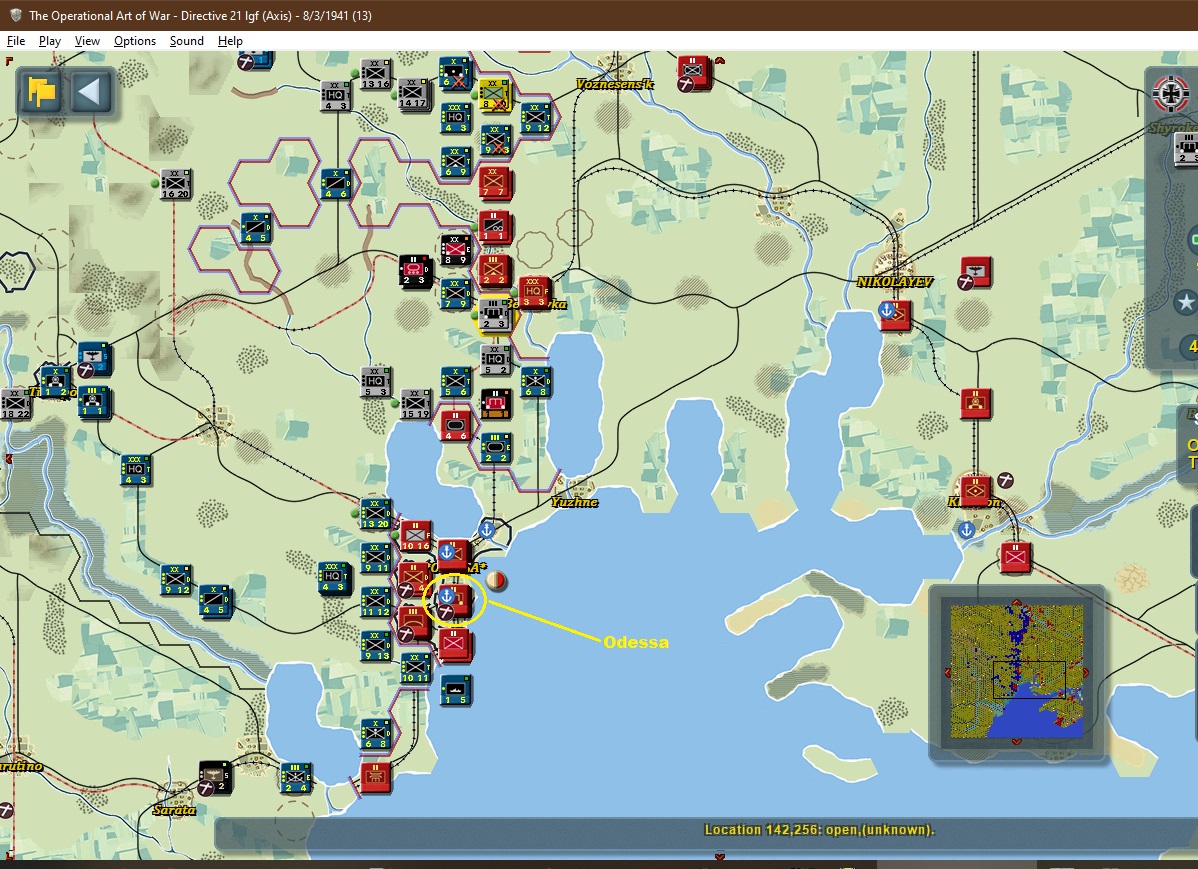The width and height of the screenshot is (1198, 869).
Task: Click the left-pointing back arrow button
Action: click(x=90, y=92)
